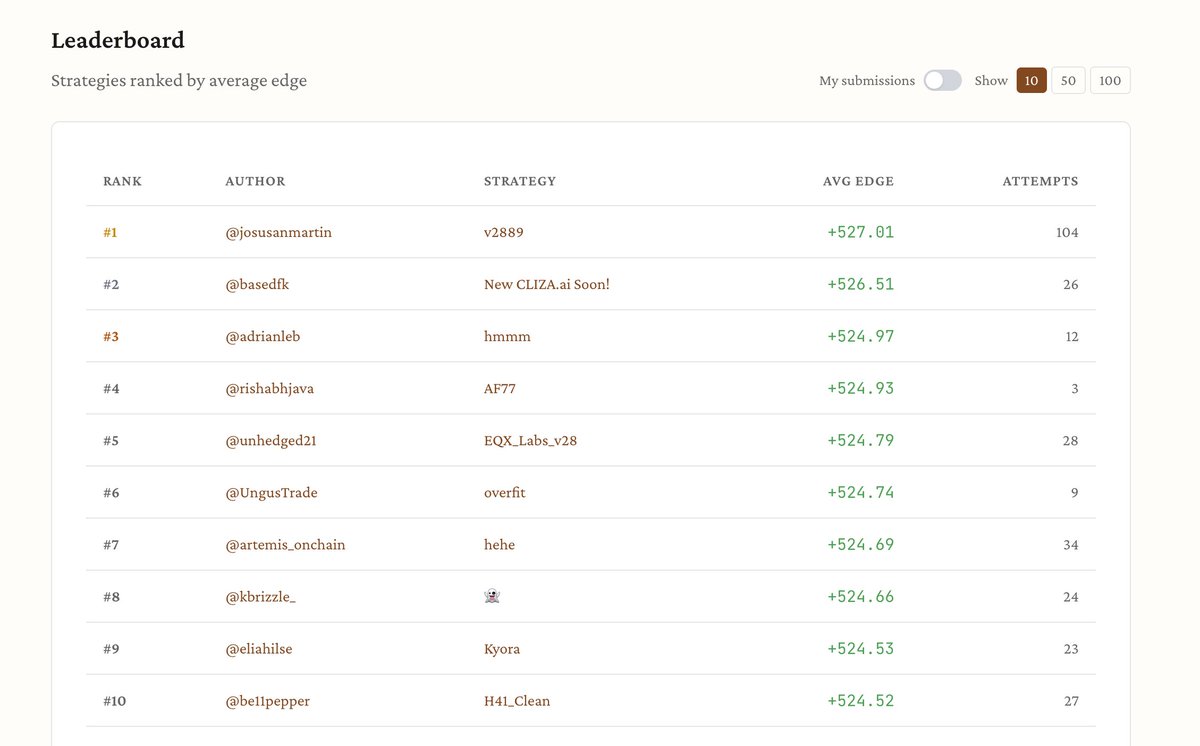Click strategy AF77
The height and width of the screenshot is (746, 1200).
pyautogui.click(x=500, y=388)
